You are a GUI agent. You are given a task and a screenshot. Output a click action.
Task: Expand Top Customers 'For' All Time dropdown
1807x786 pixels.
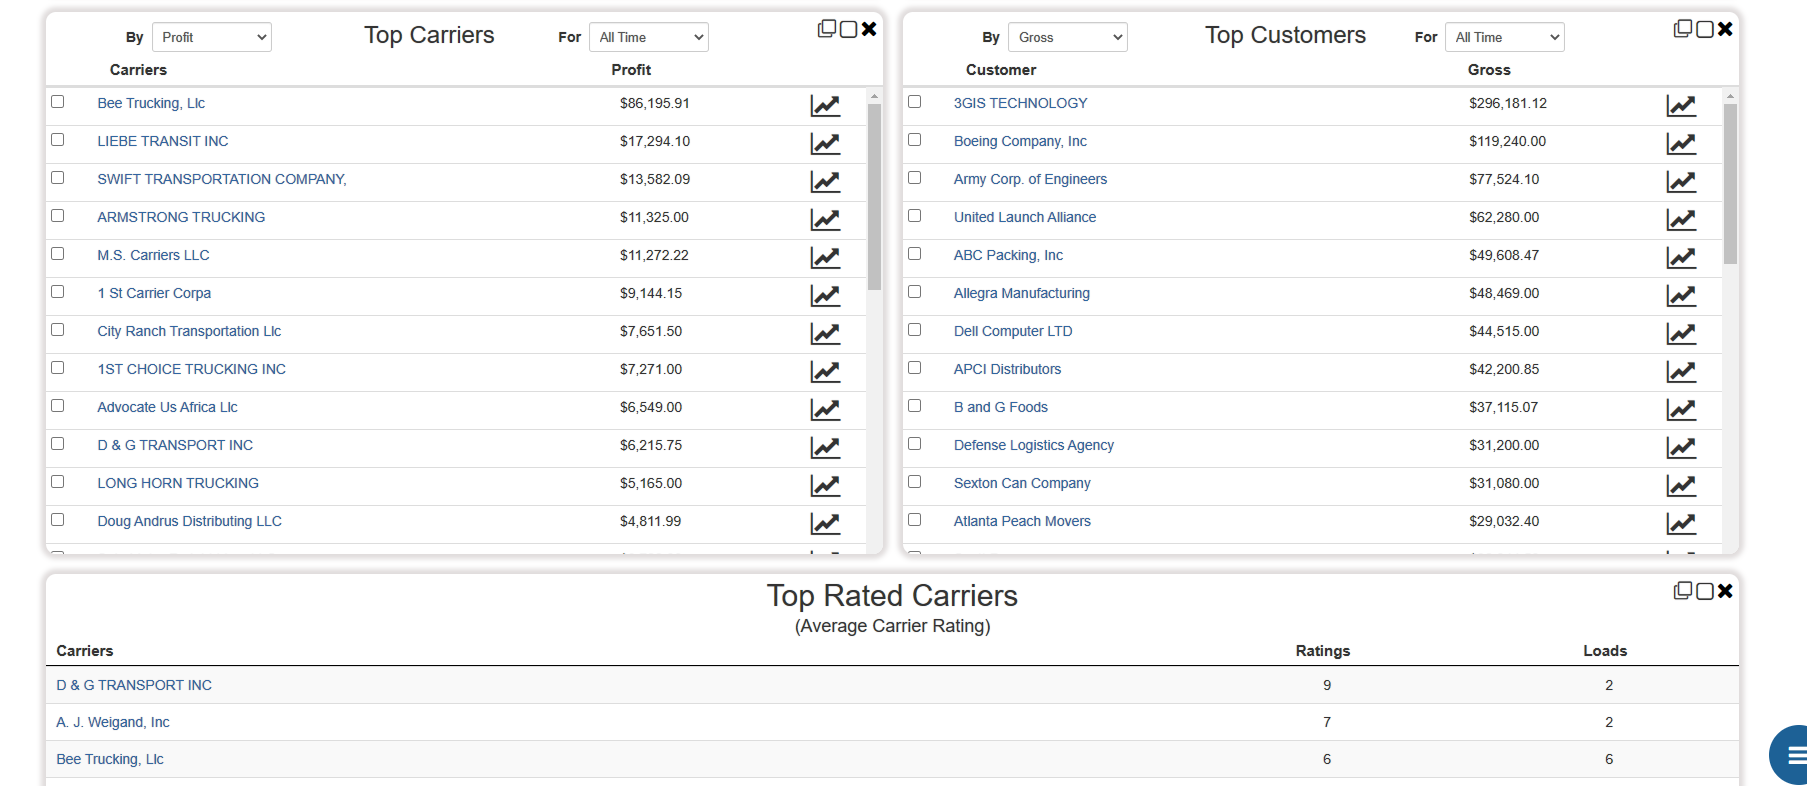(1504, 37)
